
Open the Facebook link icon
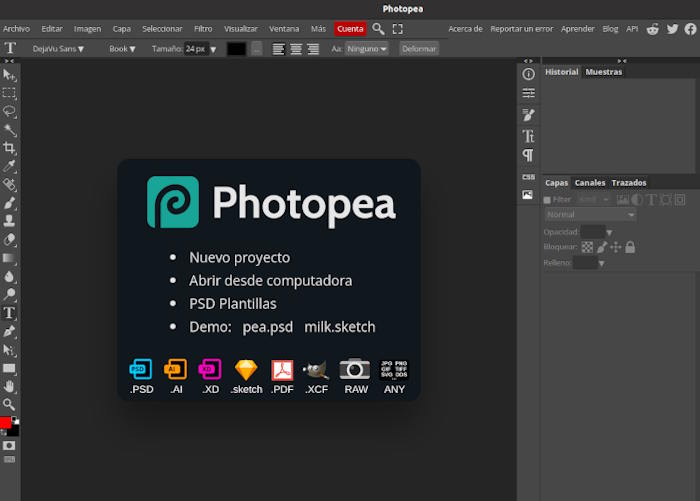click(x=691, y=29)
